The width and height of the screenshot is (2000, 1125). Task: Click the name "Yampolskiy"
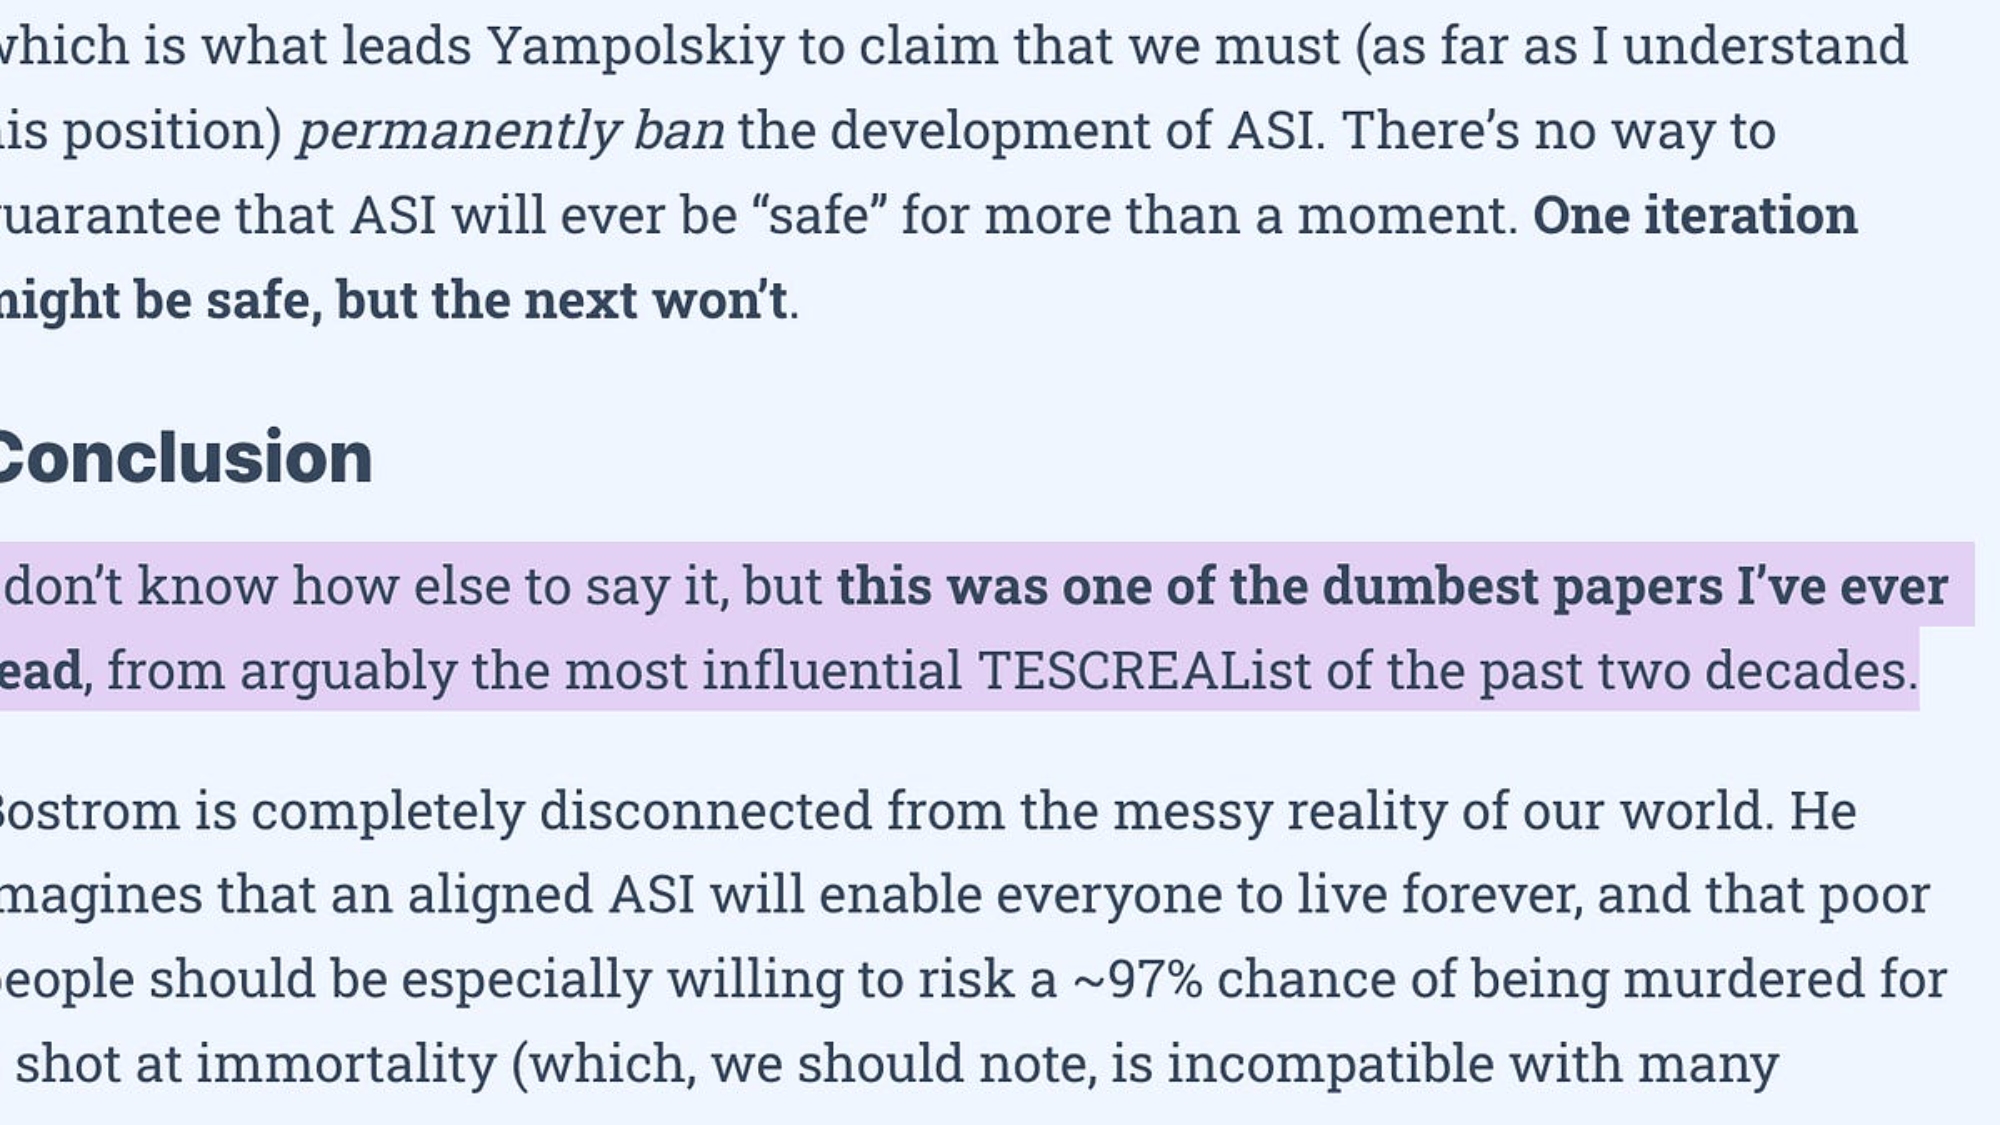(x=635, y=46)
